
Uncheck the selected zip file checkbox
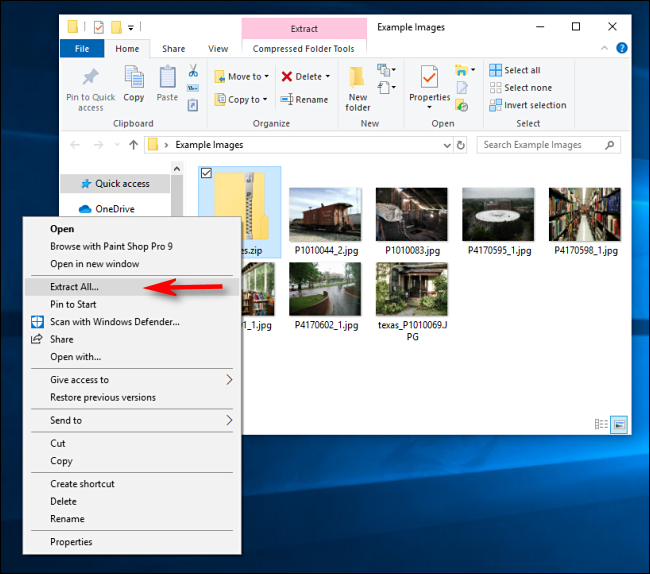click(206, 173)
